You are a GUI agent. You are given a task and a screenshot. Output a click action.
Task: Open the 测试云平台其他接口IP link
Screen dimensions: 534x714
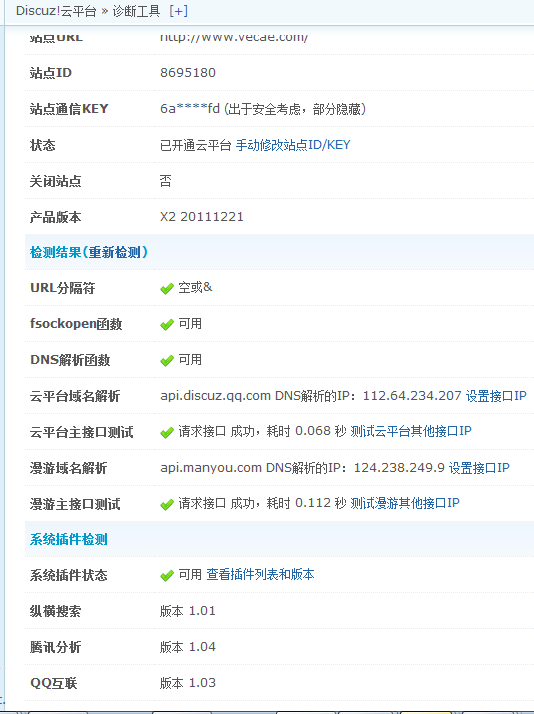411,431
